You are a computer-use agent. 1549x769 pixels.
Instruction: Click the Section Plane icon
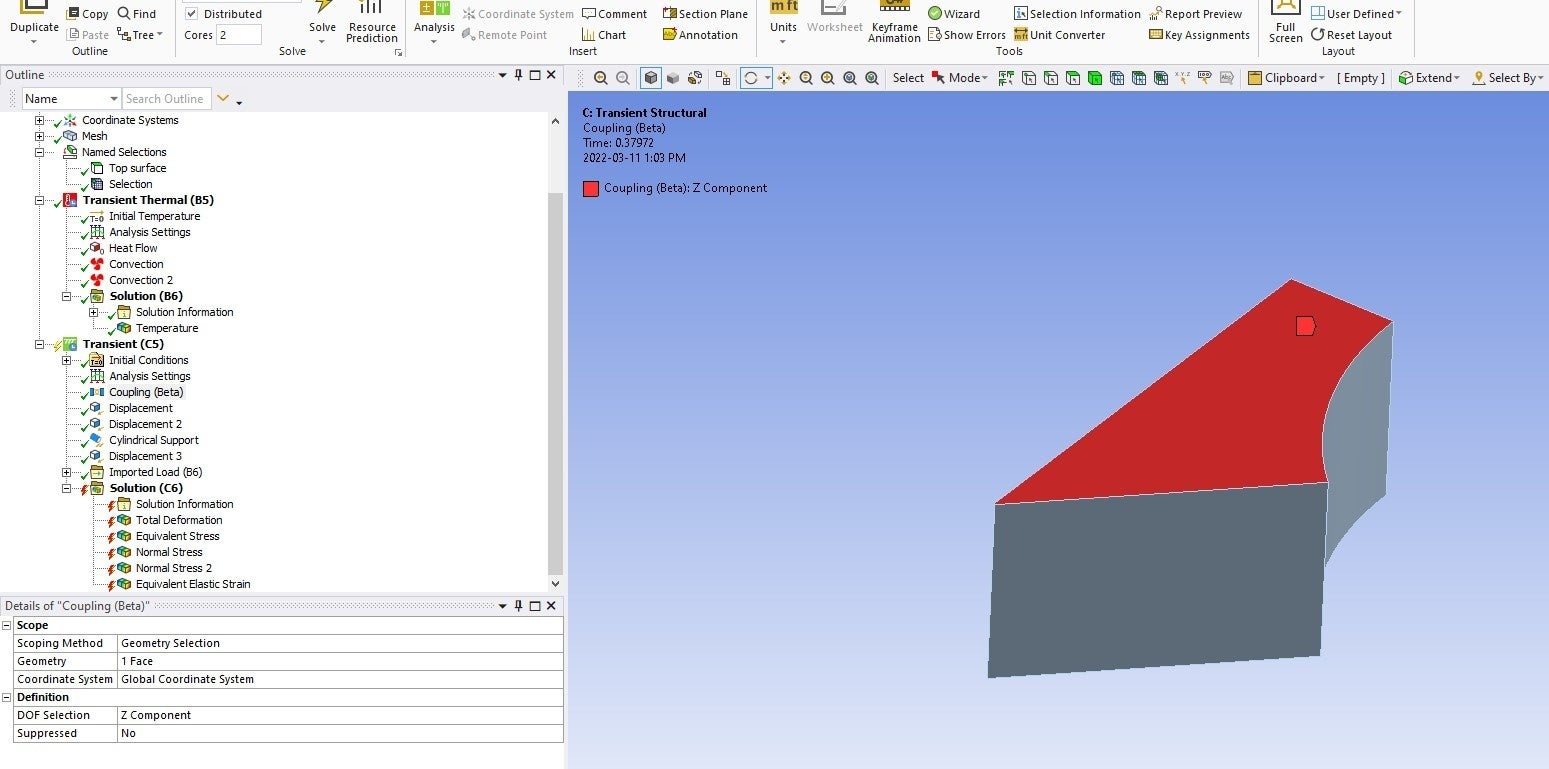point(670,14)
